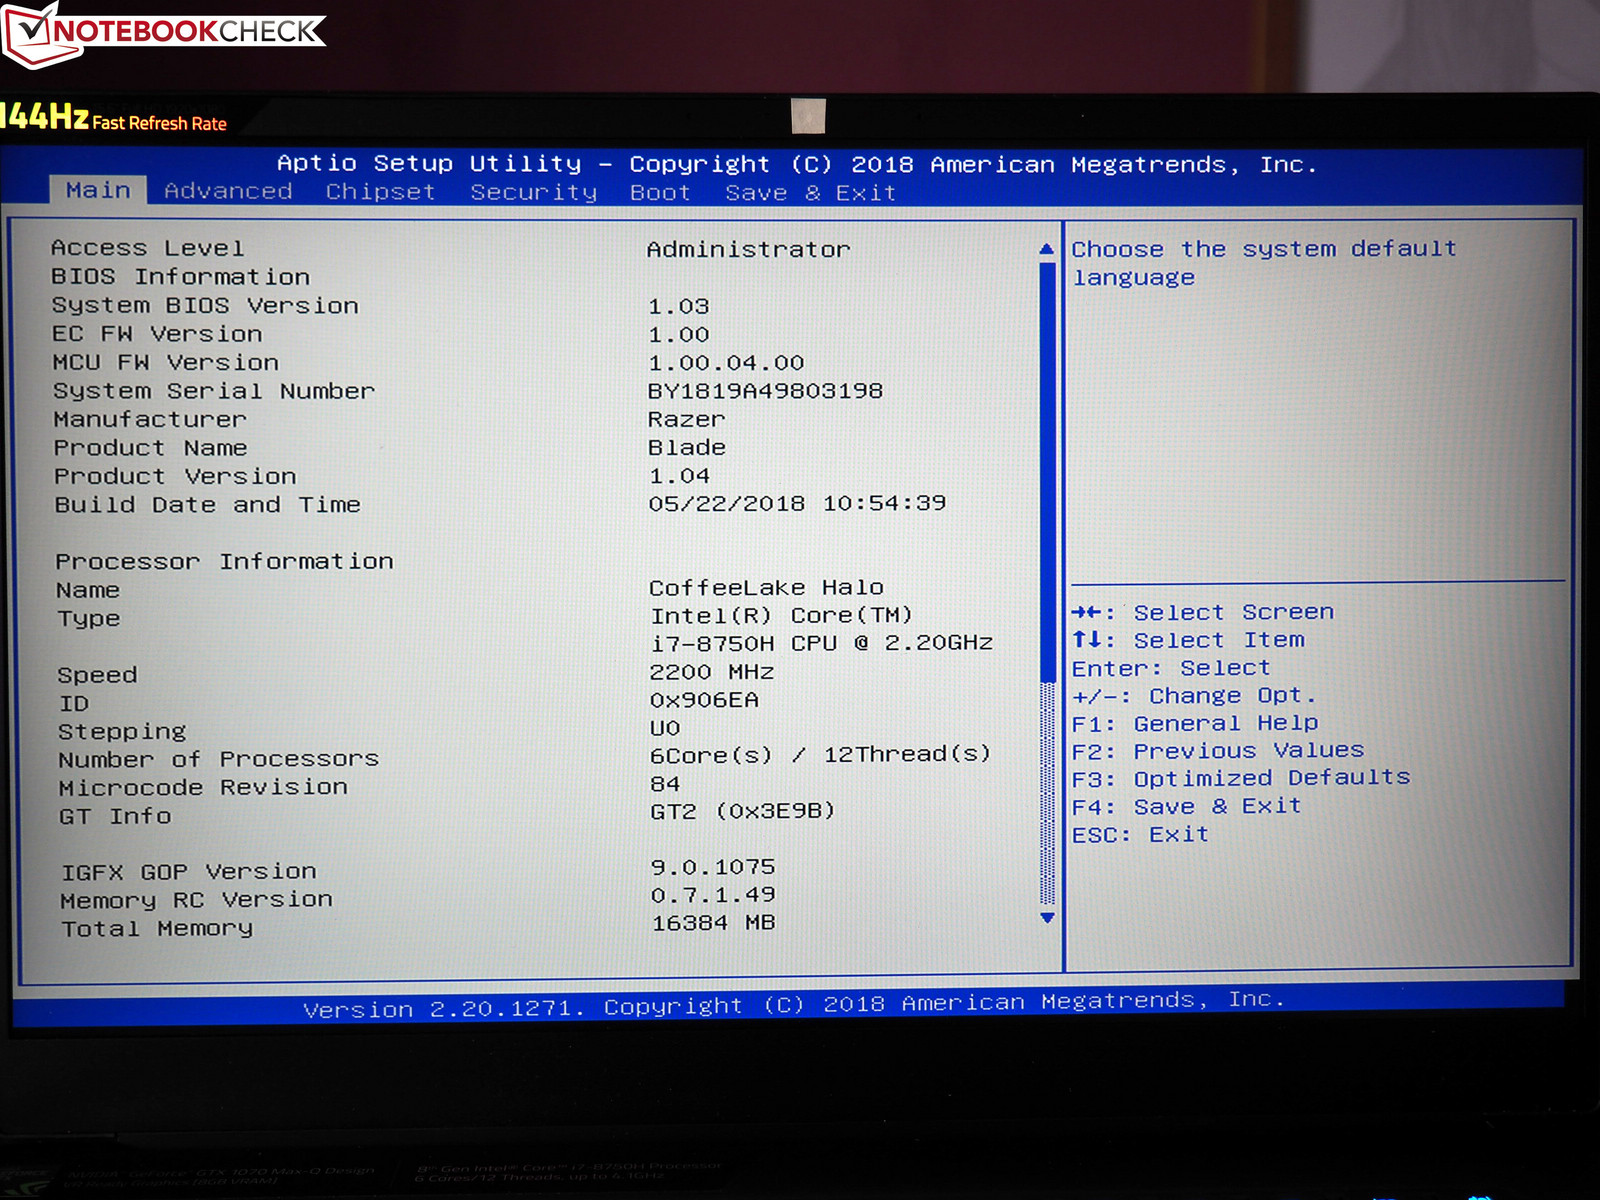Viewport: 1600px width, 1200px height.
Task: Select the BIOS Information heading
Action: pyautogui.click(x=180, y=276)
